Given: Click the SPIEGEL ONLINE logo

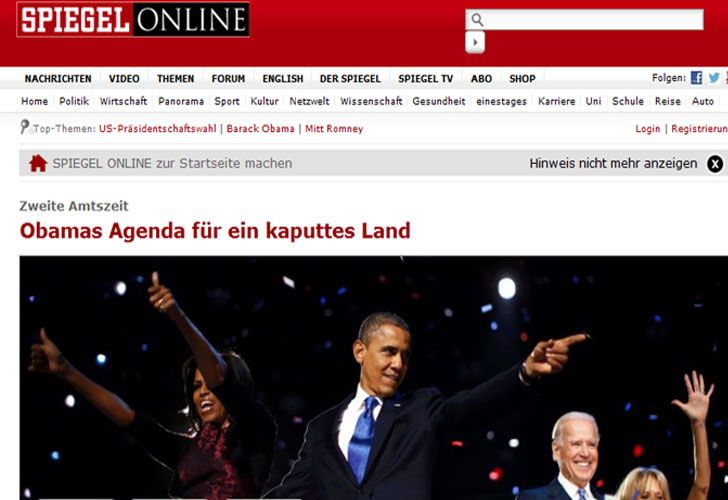Looking at the screenshot, I should 133,19.
